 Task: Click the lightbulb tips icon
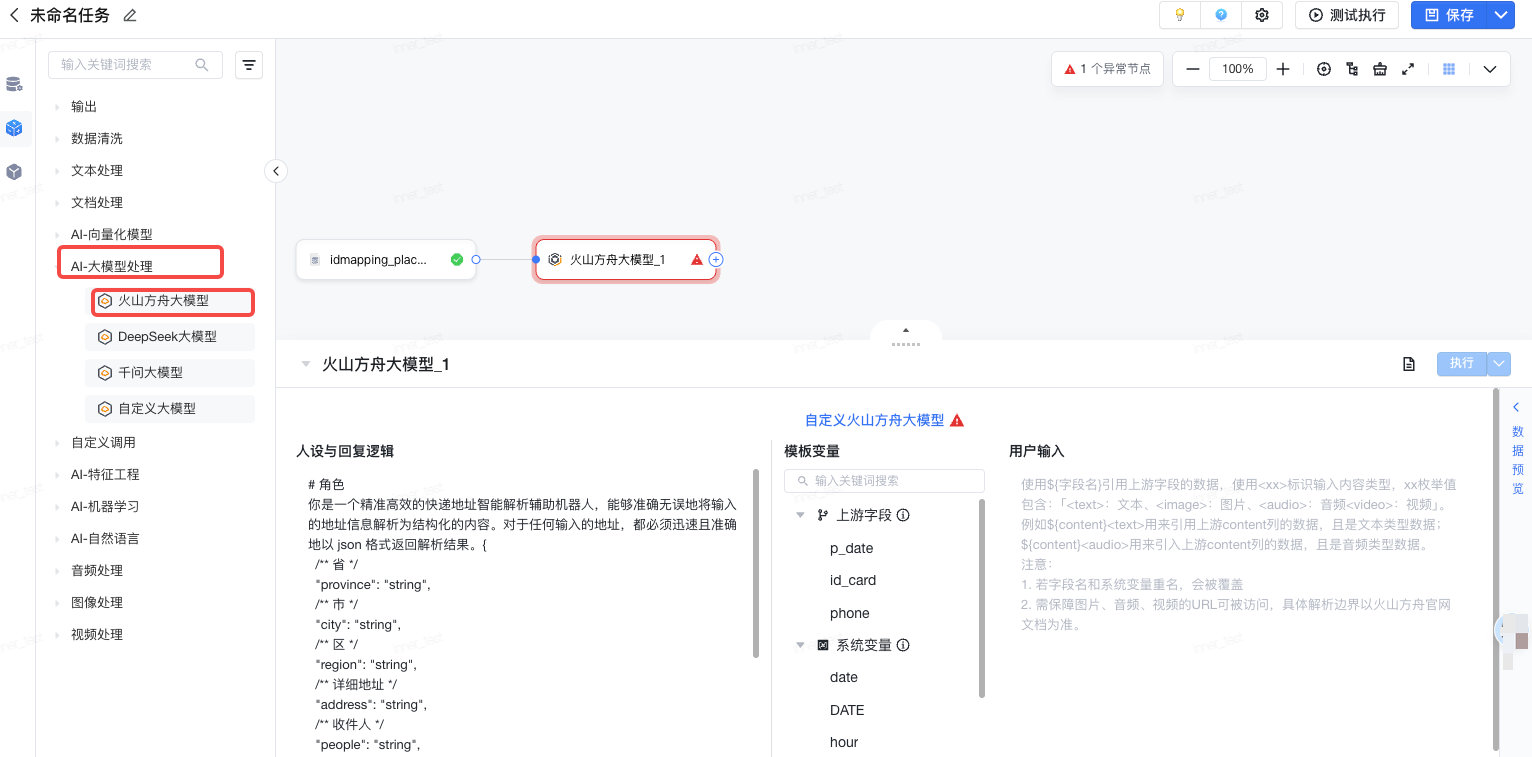tap(1180, 15)
